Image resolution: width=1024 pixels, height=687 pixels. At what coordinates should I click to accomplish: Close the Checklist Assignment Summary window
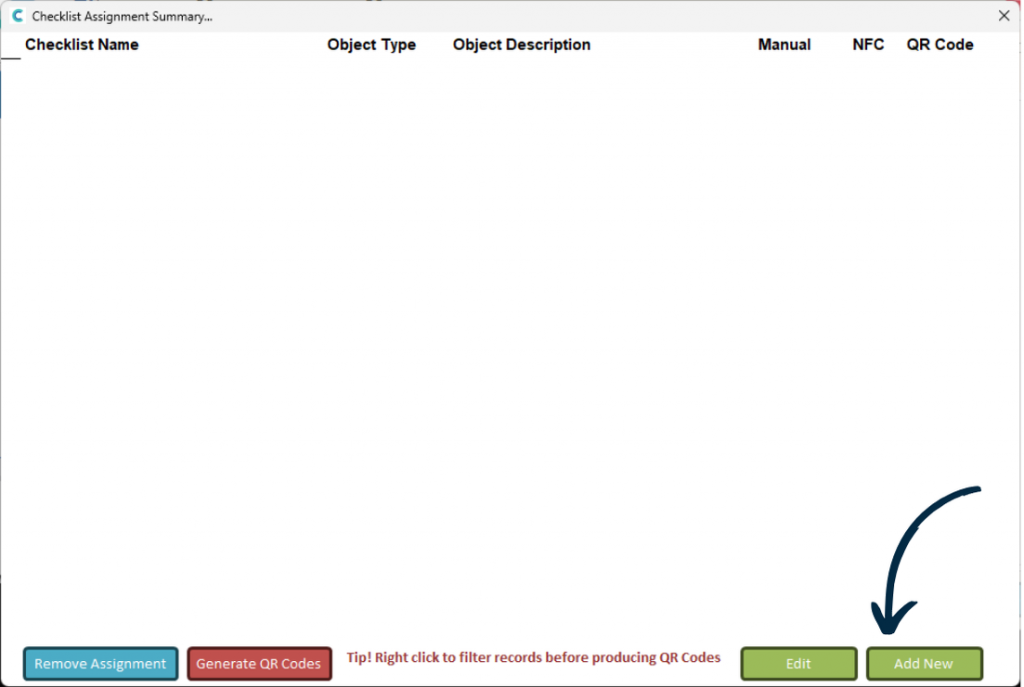pyautogui.click(x=1004, y=16)
